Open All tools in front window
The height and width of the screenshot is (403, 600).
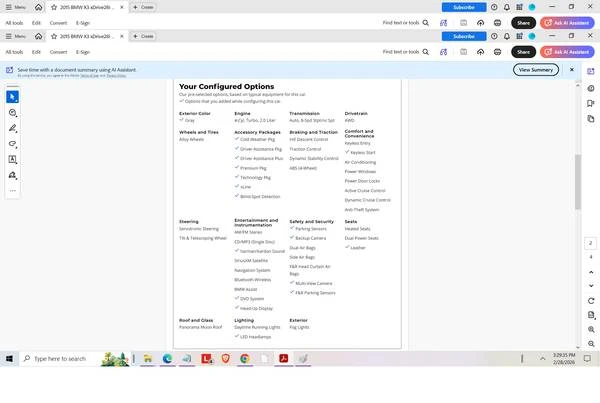tap(14, 52)
